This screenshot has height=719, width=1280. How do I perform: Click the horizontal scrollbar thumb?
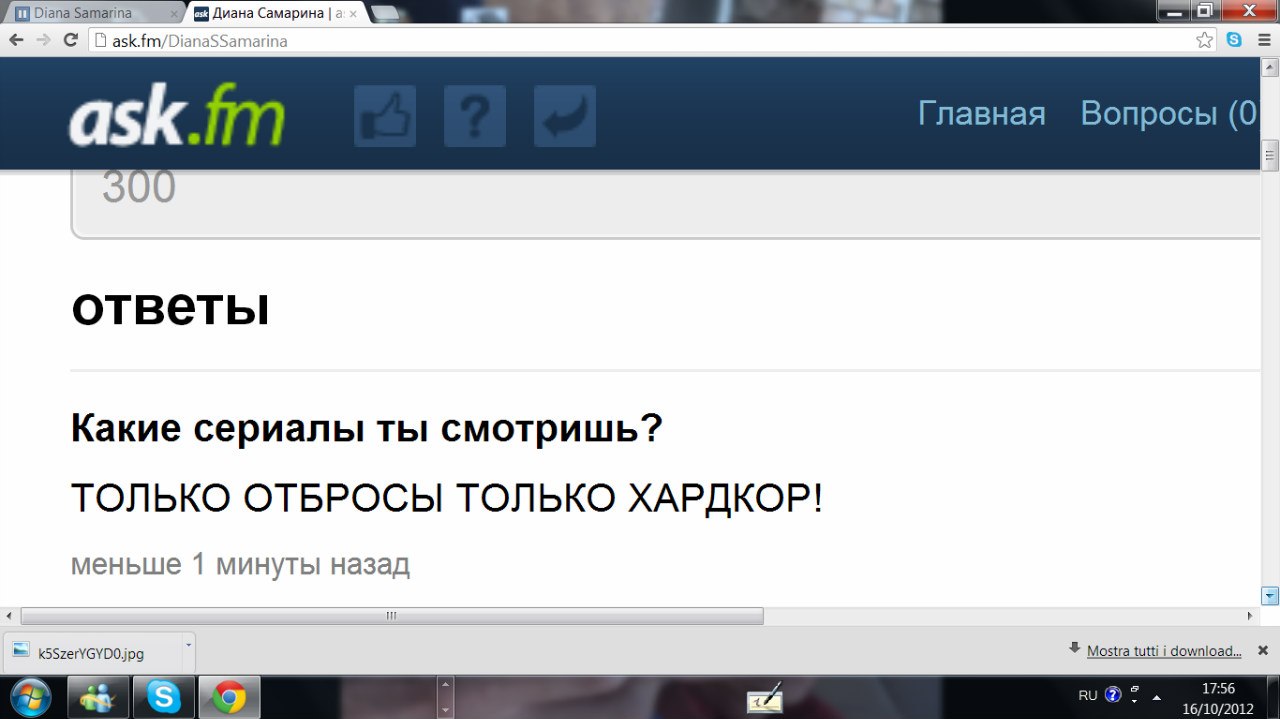tap(392, 616)
